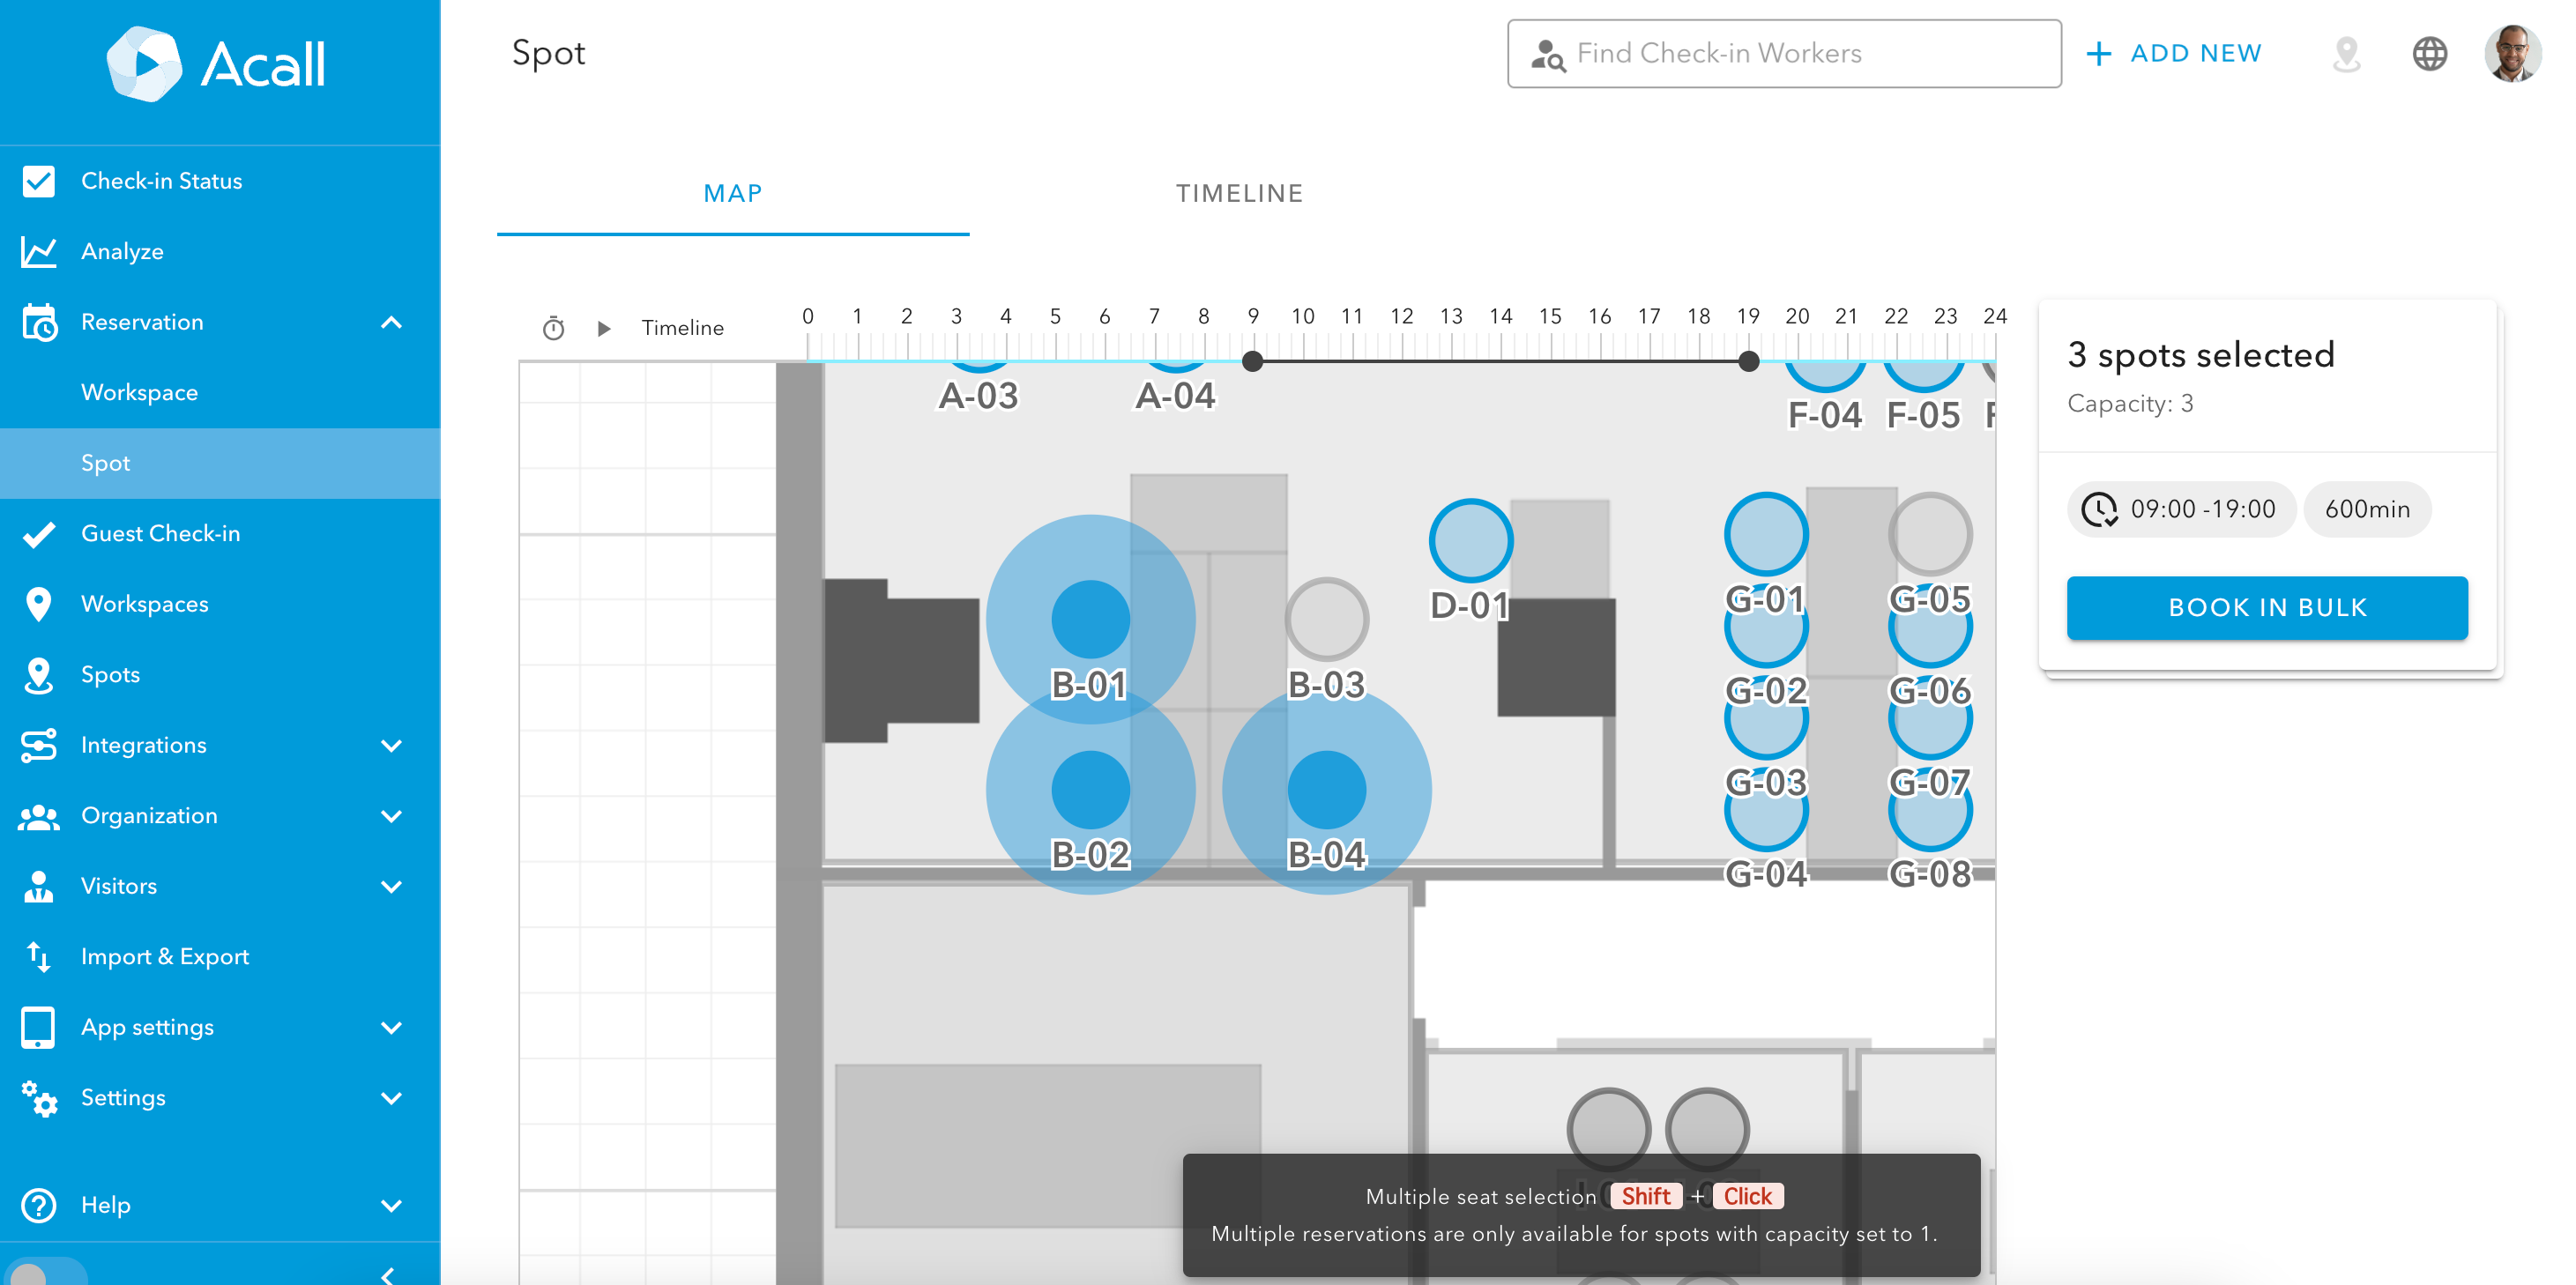Select spot G-01

point(1766,534)
